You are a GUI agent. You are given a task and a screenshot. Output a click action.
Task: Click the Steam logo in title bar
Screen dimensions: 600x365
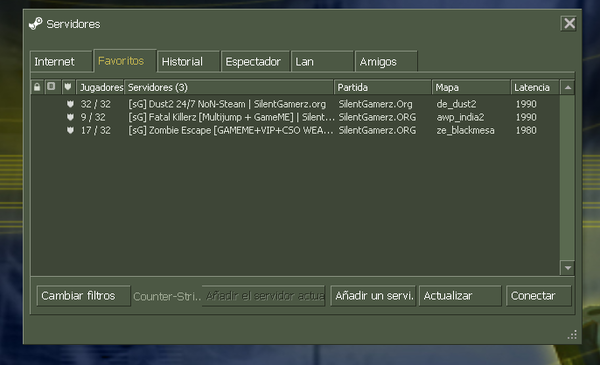click(x=36, y=24)
